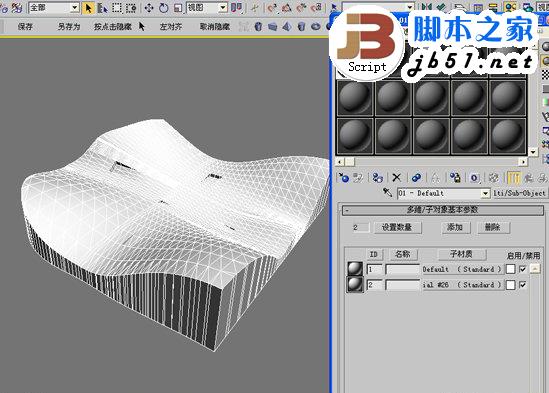Toggle the 3D Snaps tool
Image resolution: width=549 pixels, height=393 pixels.
tap(272, 8)
